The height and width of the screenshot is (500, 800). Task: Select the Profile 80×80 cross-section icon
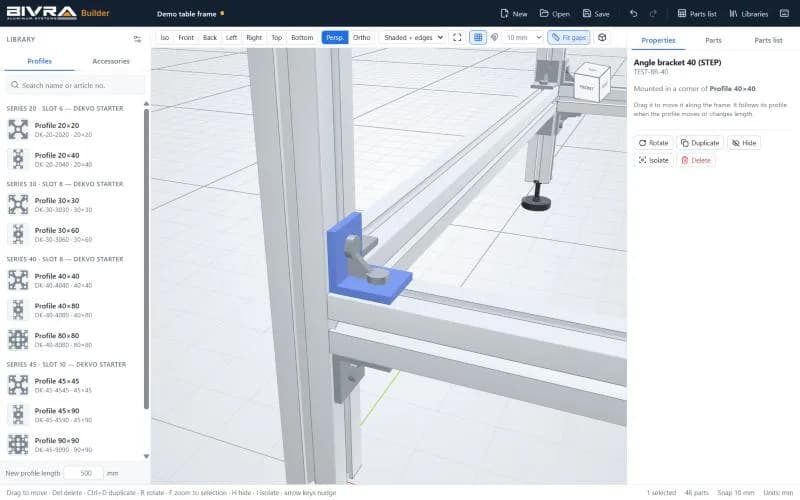[18, 340]
